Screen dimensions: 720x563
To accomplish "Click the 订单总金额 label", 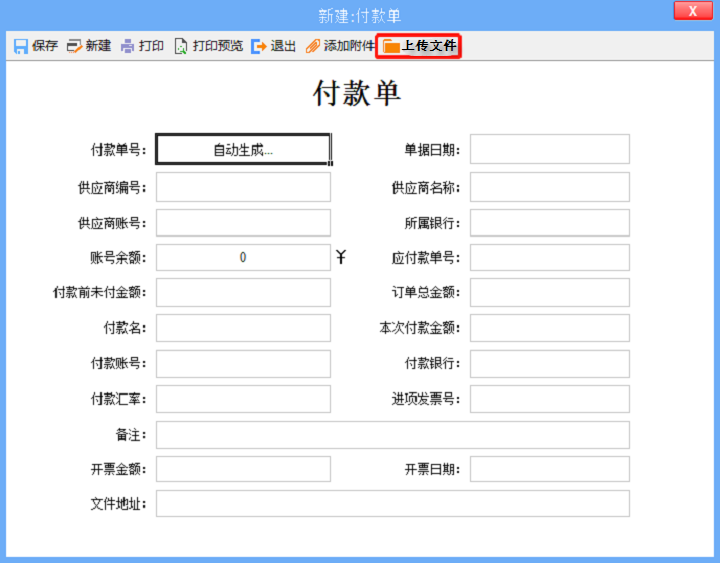I will (426, 292).
